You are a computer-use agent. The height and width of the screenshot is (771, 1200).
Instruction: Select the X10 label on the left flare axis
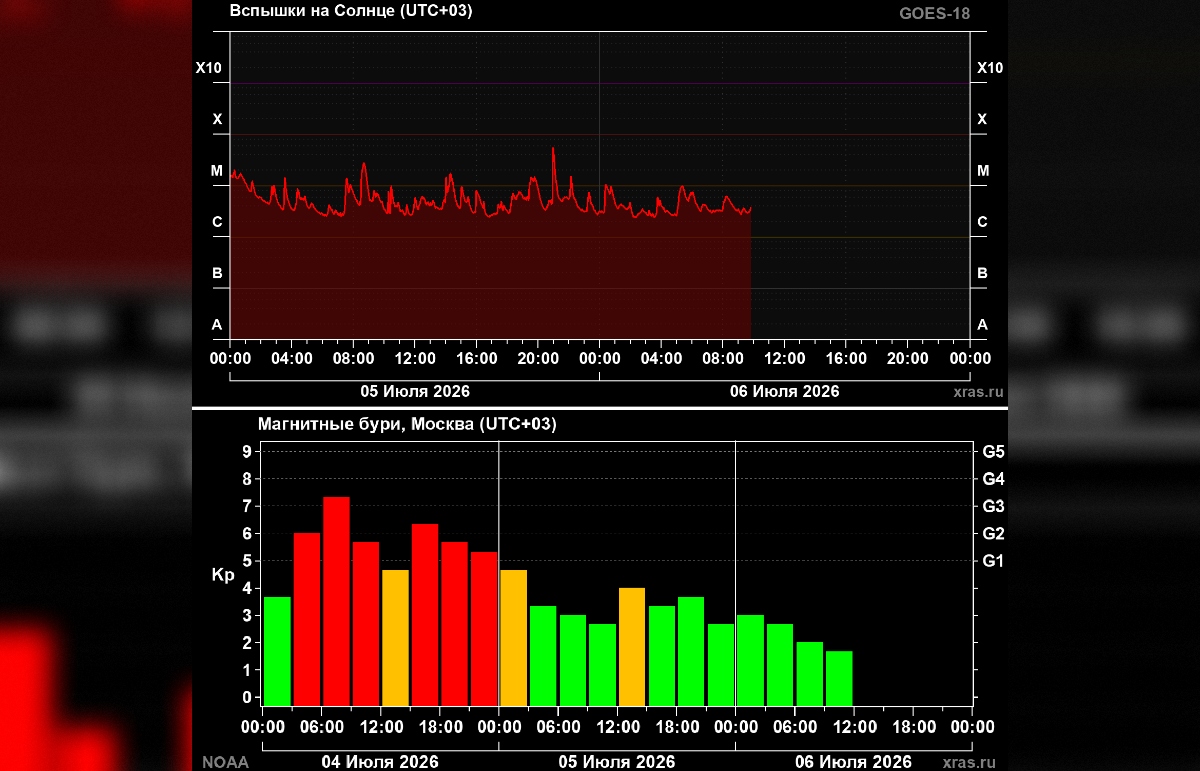coord(208,68)
